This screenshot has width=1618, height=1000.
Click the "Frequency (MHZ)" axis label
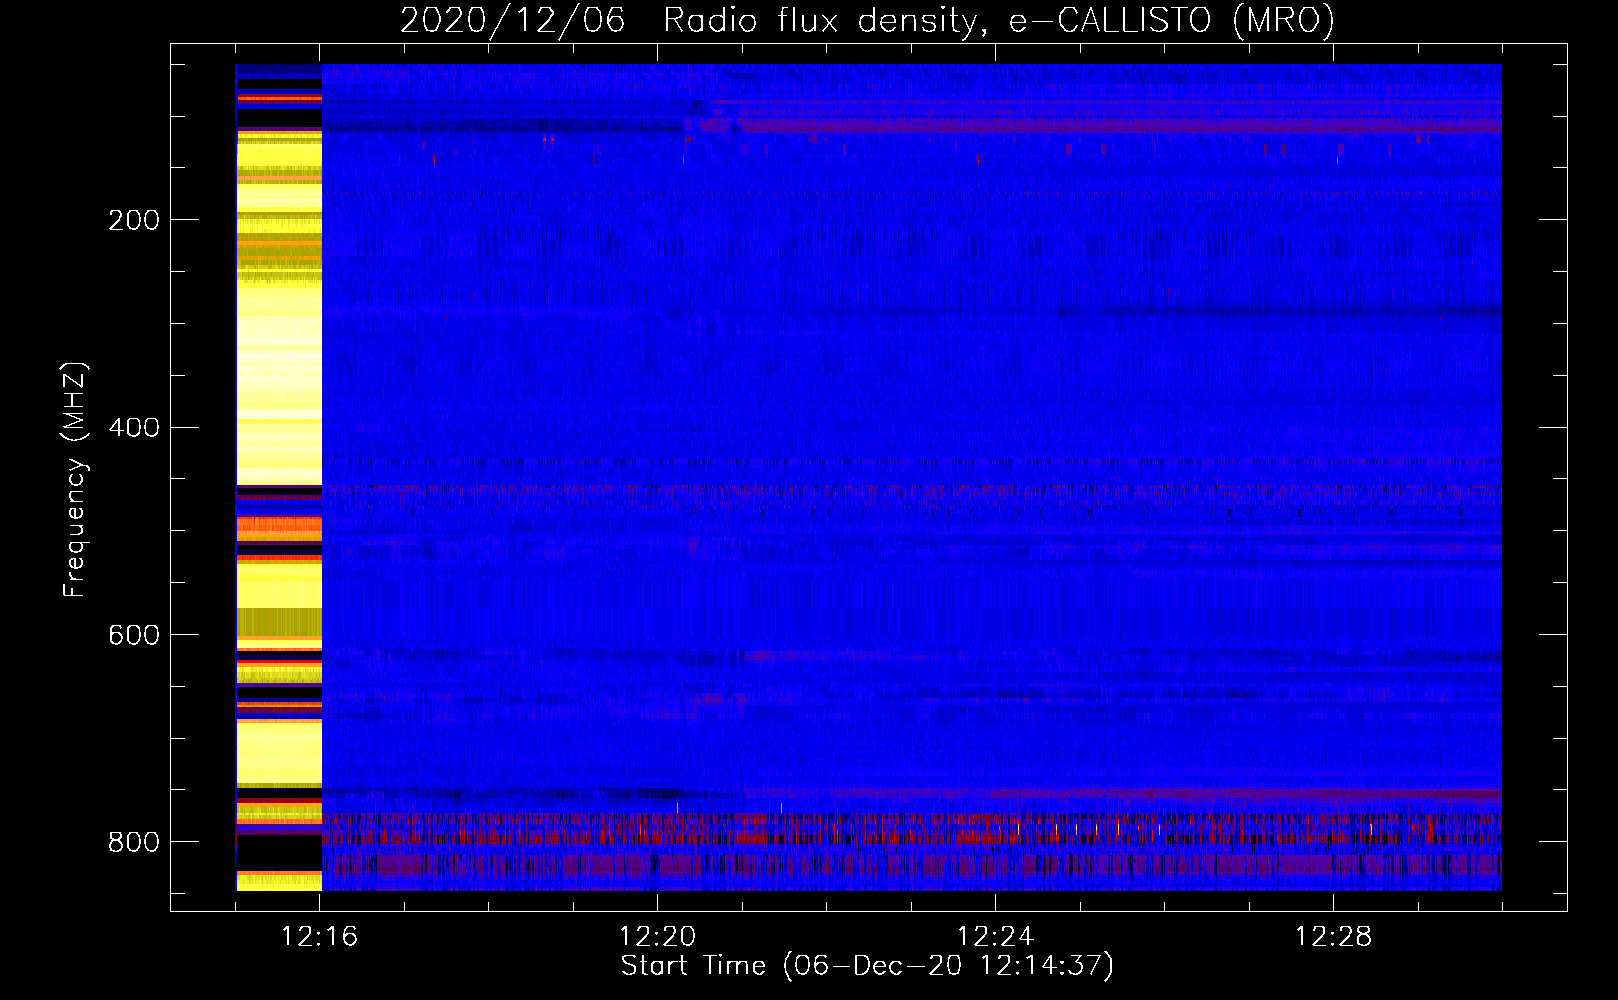pyautogui.click(x=75, y=479)
